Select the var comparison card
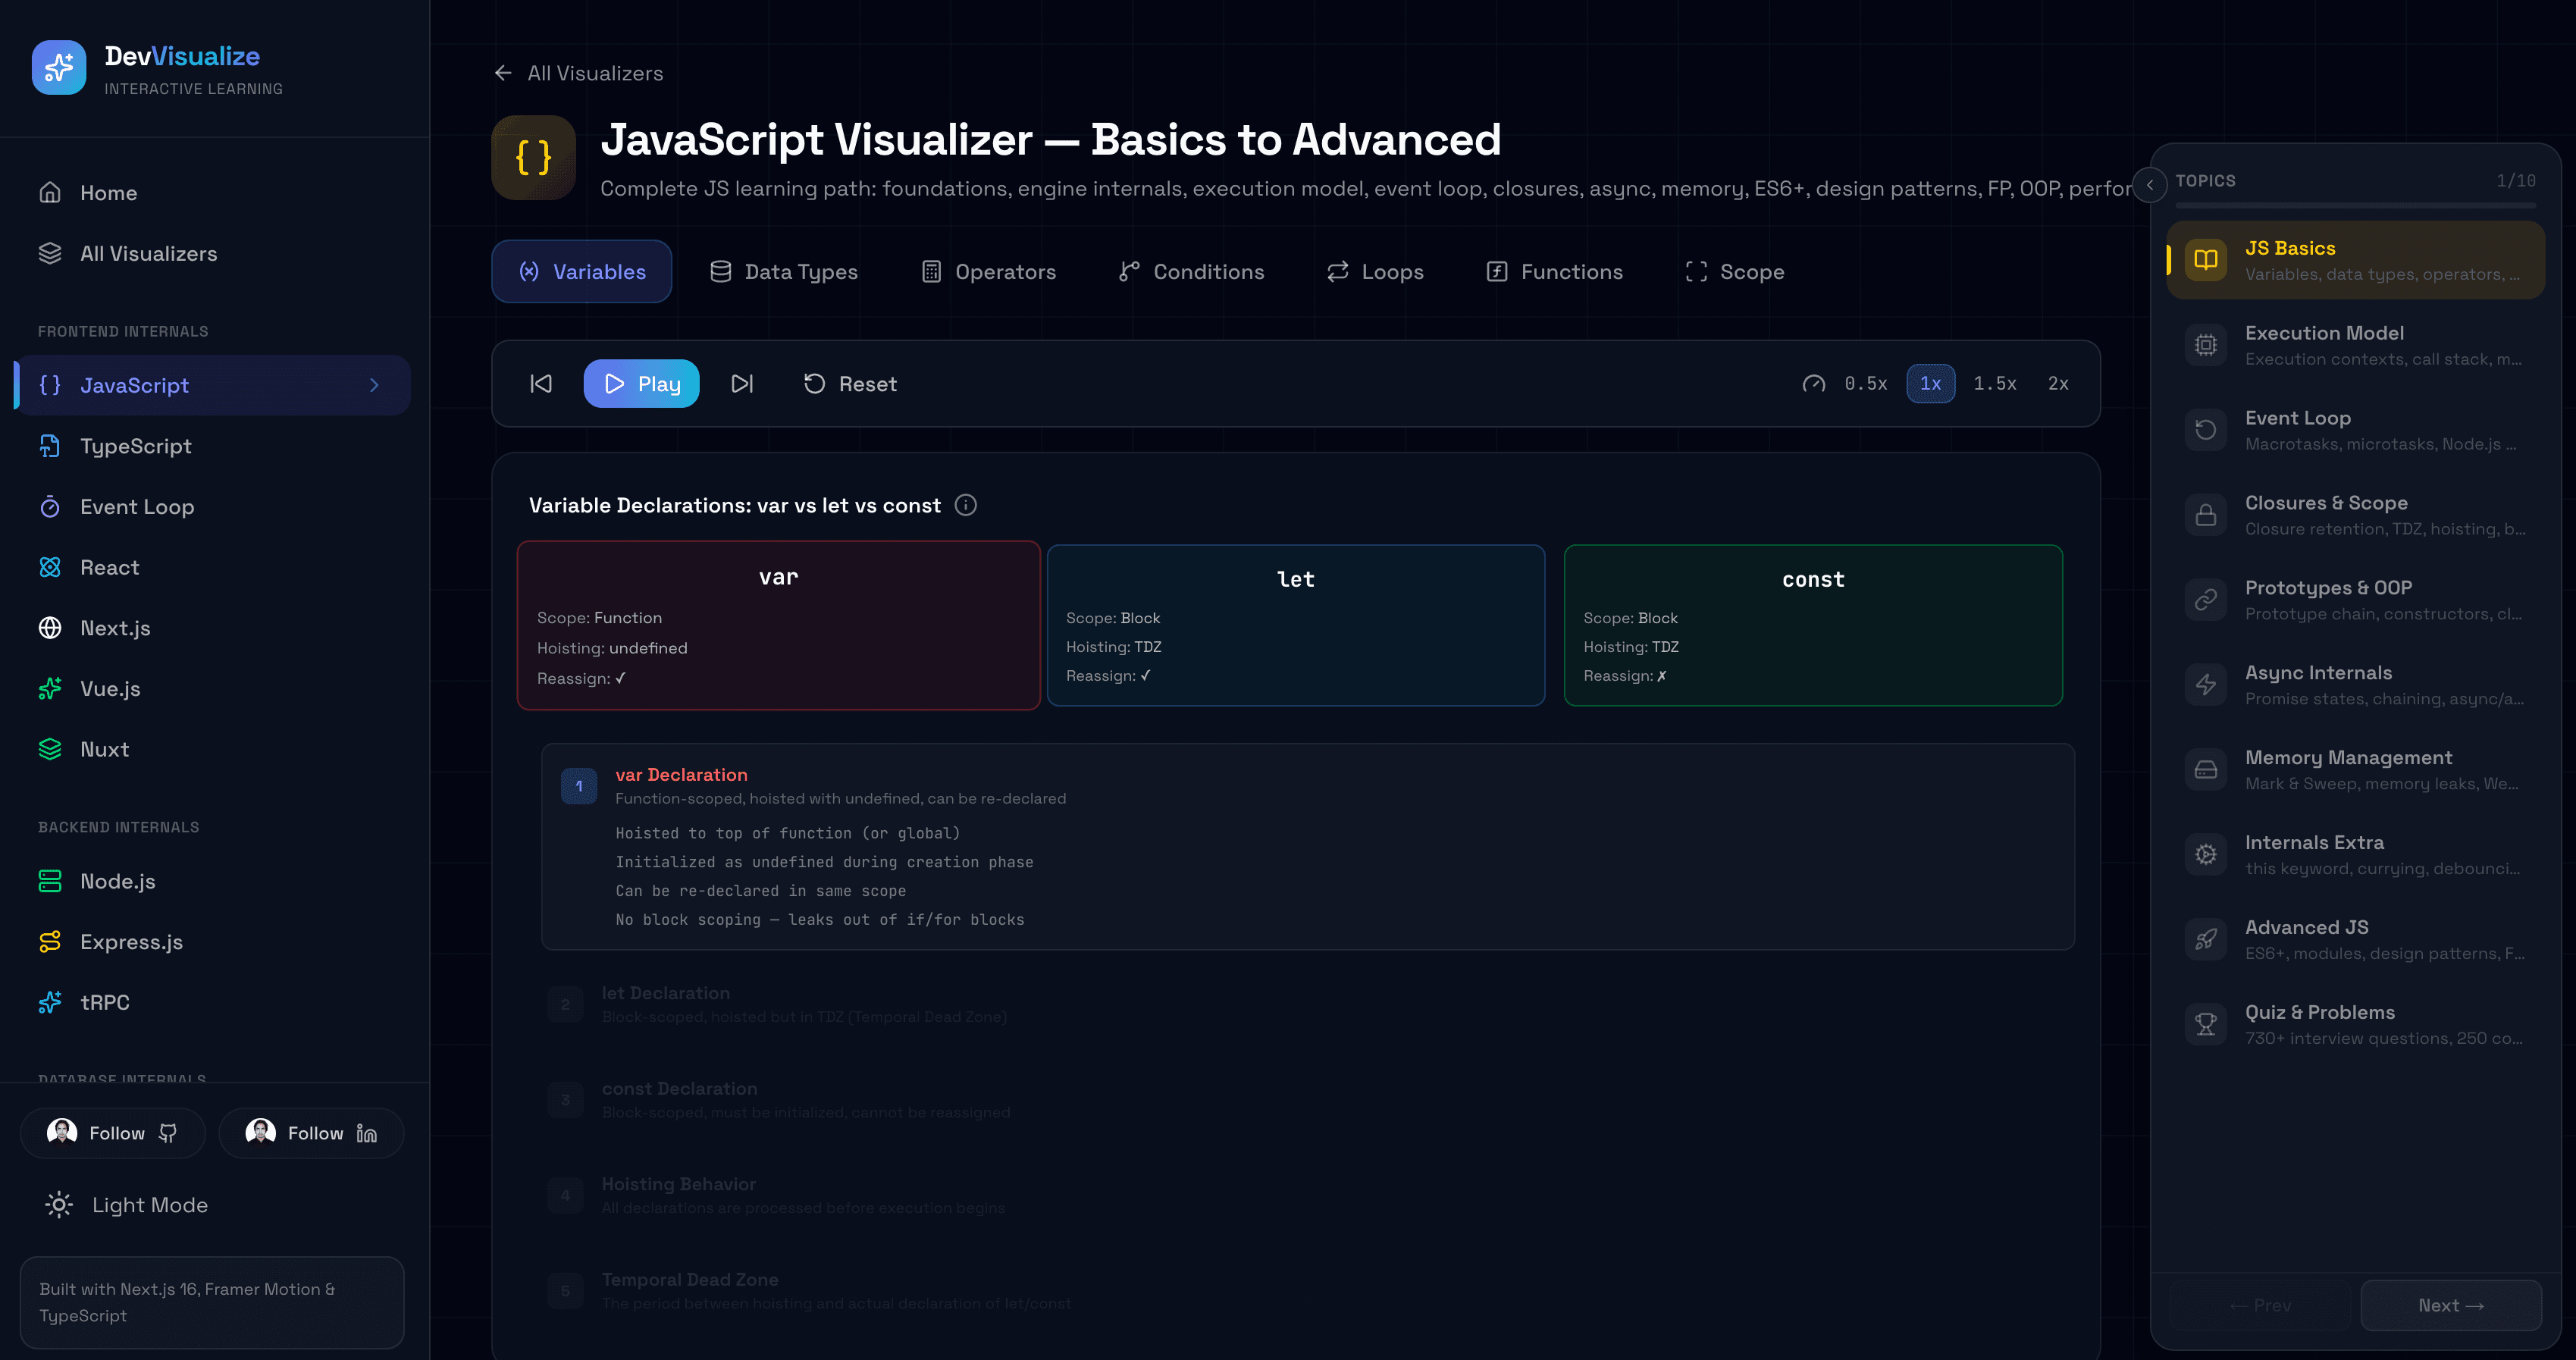Image resolution: width=2576 pixels, height=1360 pixels. (x=778, y=626)
